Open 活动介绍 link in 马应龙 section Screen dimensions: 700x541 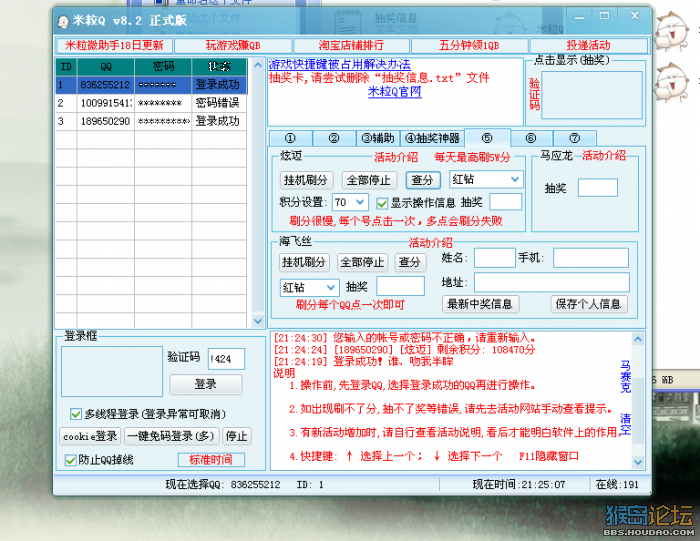pyautogui.click(x=604, y=156)
